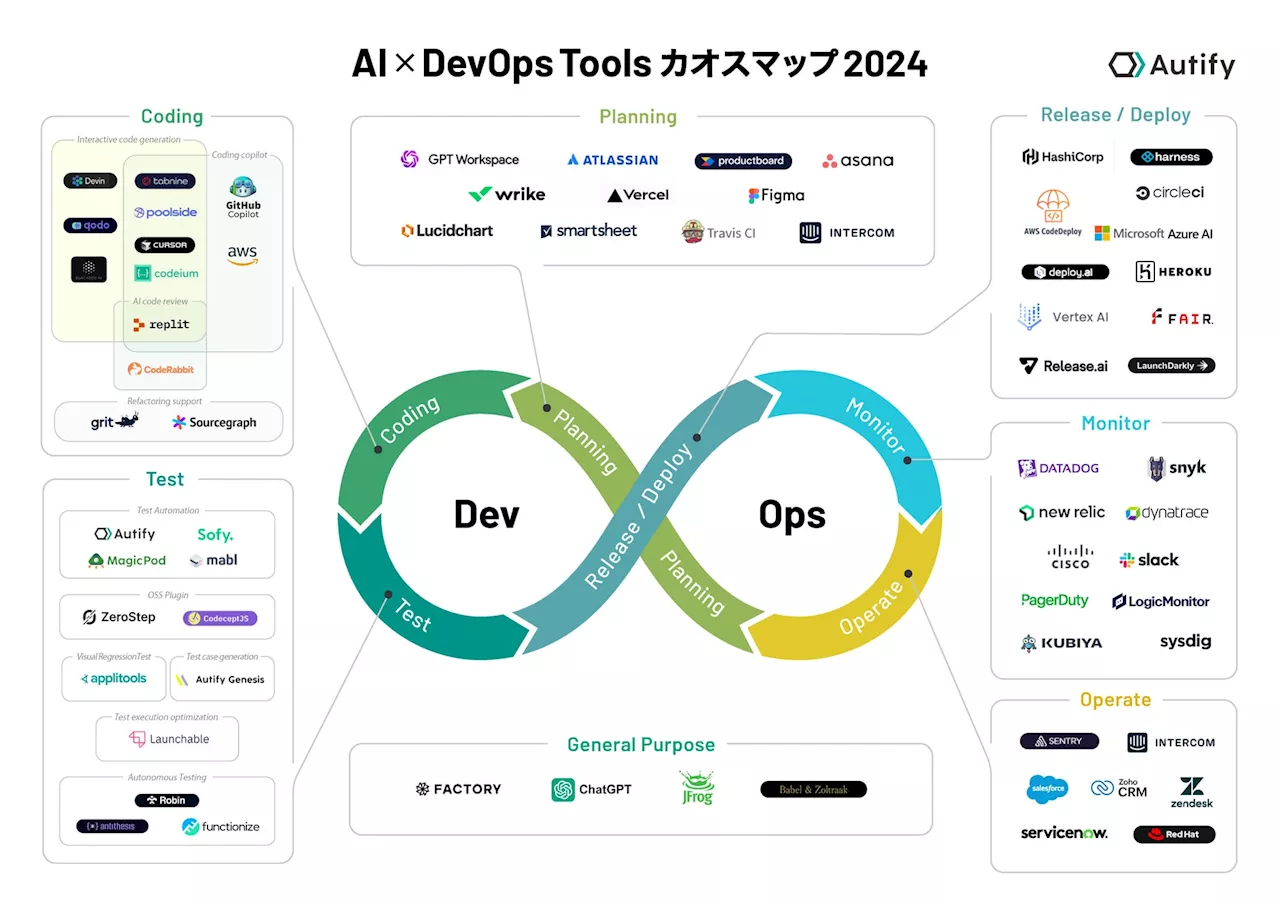Select the Sentry badge
Image resolution: width=1280 pixels, height=905 pixels.
click(x=1059, y=741)
